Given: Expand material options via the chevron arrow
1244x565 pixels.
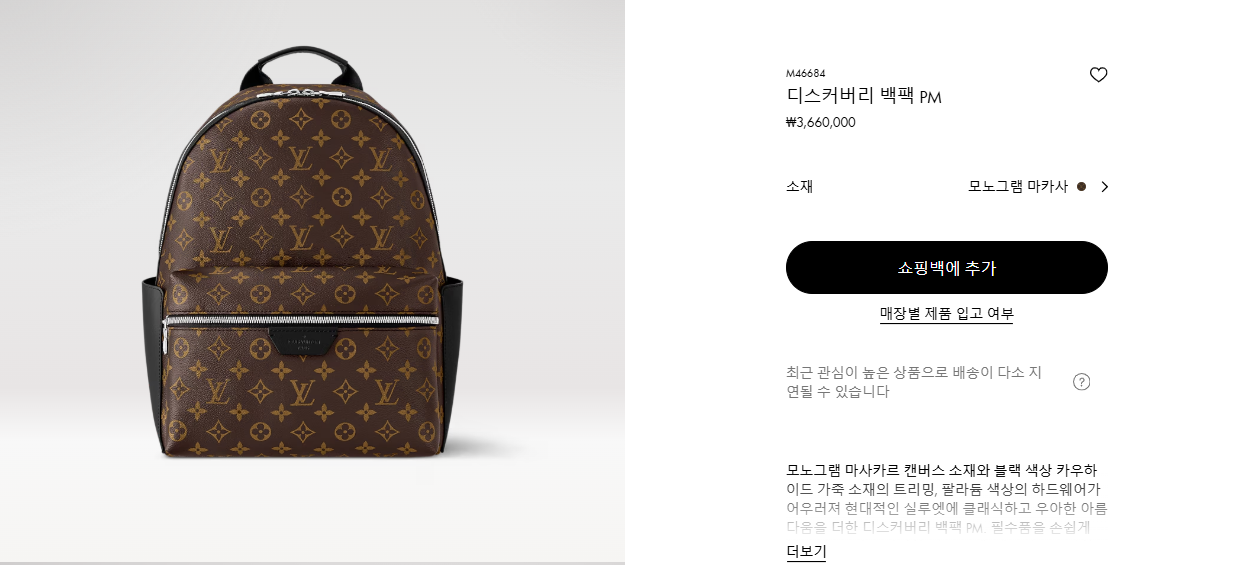Looking at the screenshot, I should pos(1104,187).
